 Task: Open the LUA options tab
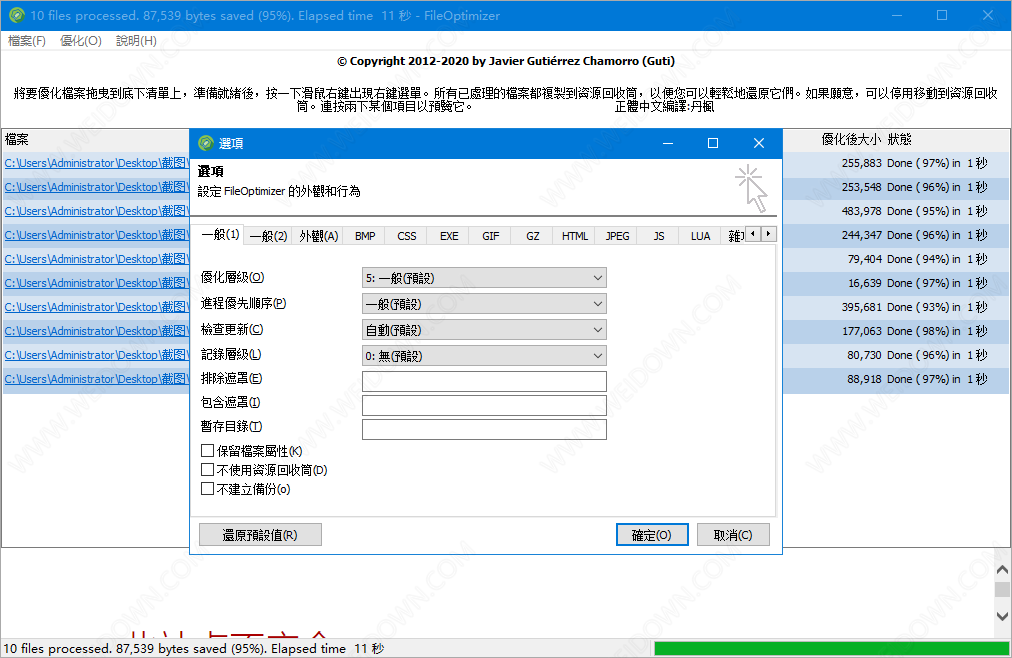tap(700, 236)
